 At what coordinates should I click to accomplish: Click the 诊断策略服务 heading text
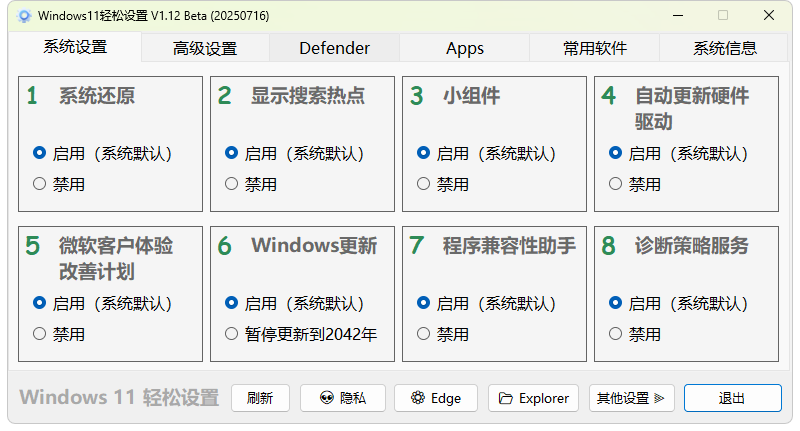coord(691,246)
